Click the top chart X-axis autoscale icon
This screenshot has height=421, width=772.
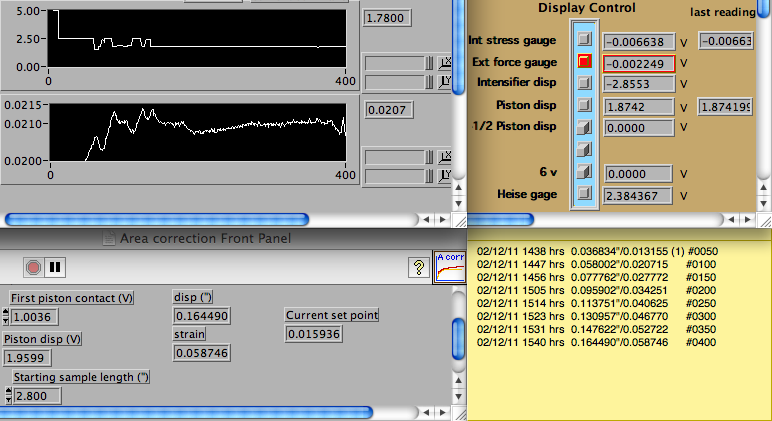coord(446,63)
